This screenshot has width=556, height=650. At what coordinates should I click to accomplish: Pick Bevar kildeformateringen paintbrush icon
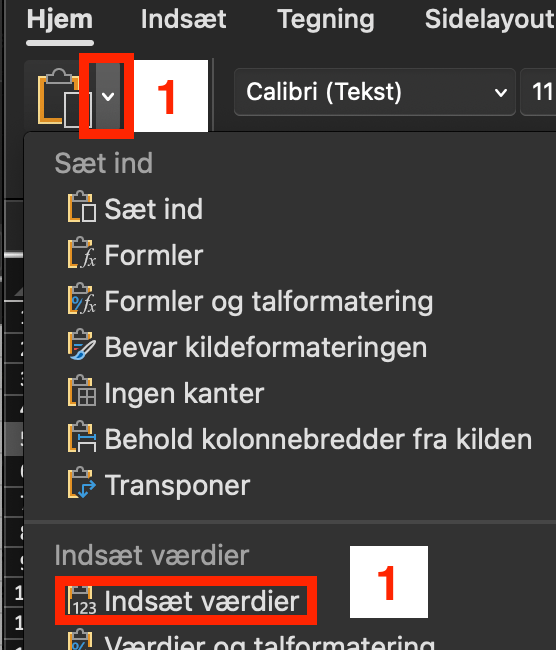tap(82, 345)
